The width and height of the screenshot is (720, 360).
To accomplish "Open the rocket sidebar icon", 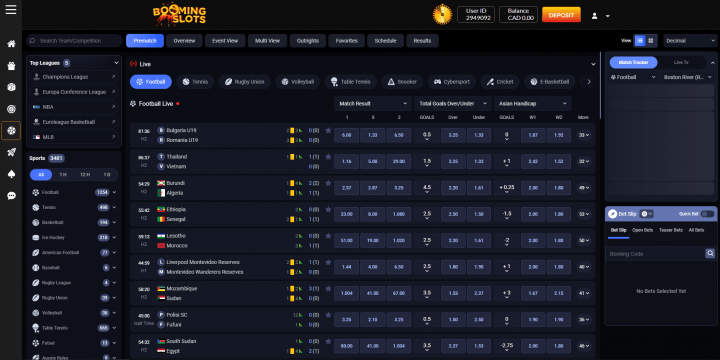I will 11,152.
